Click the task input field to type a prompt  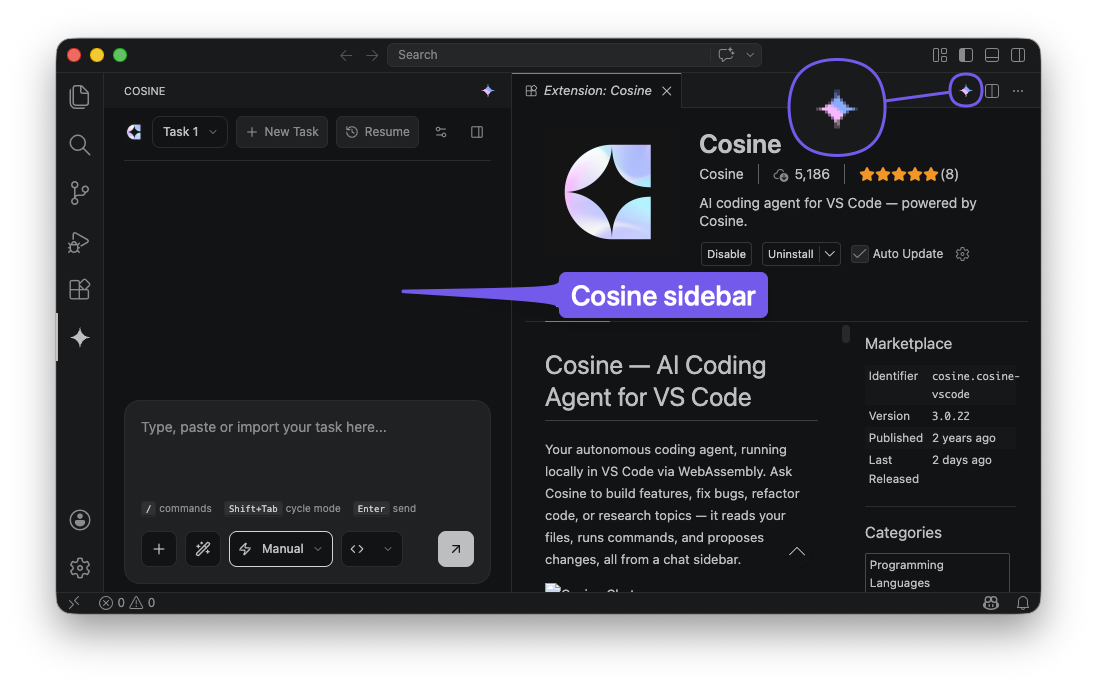tap(300, 440)
